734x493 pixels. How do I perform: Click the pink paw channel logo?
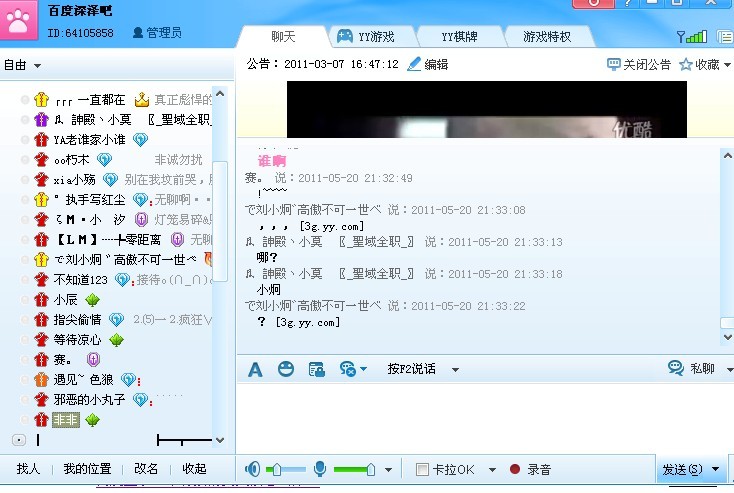pyautogui.click(x=18, y=20)
